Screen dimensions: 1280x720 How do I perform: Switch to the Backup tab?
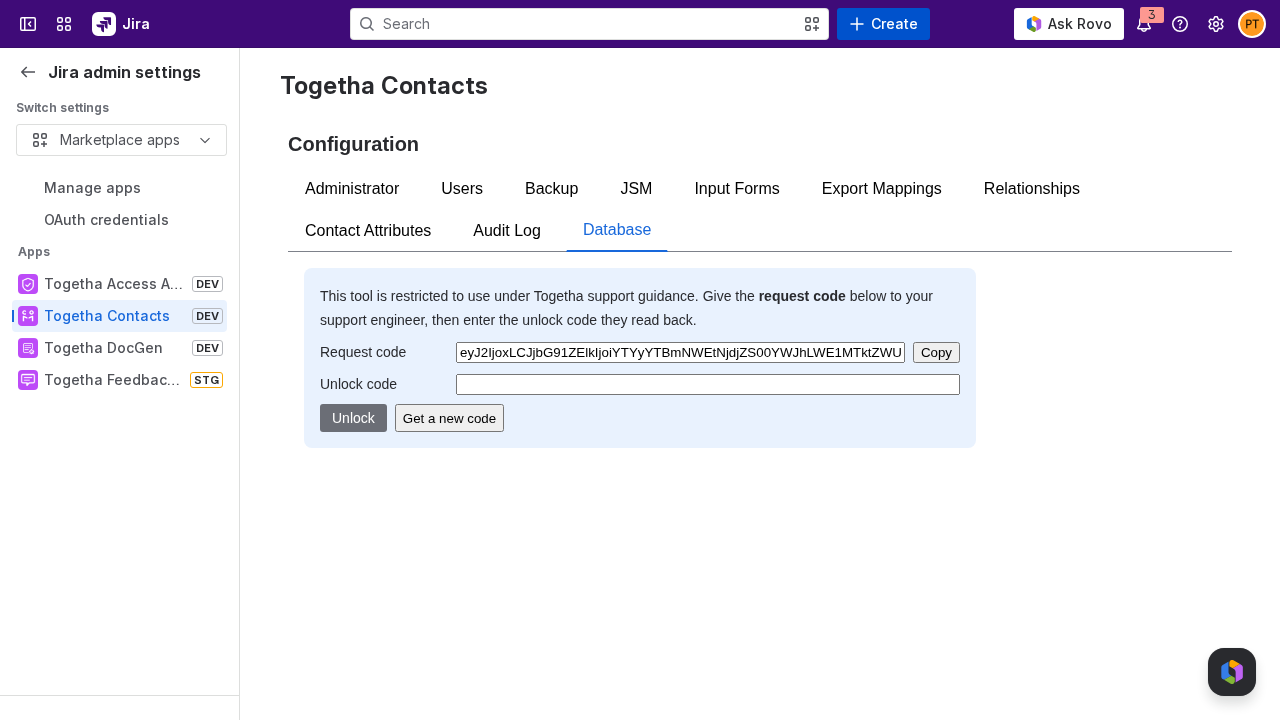552,188
